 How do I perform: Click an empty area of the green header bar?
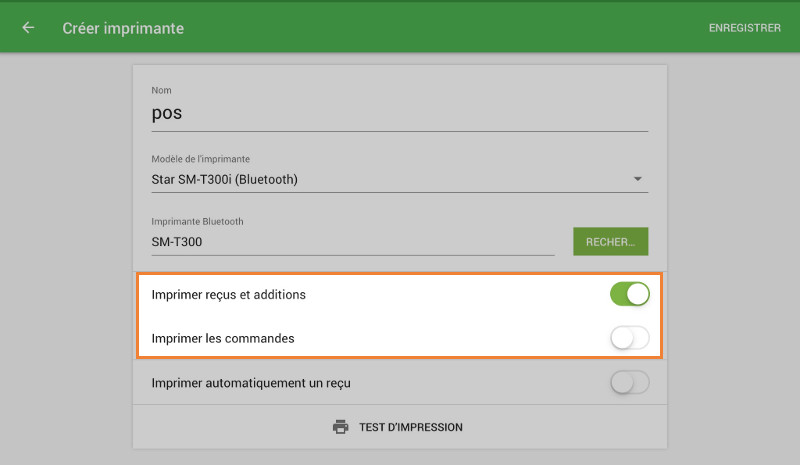[450, 28]
